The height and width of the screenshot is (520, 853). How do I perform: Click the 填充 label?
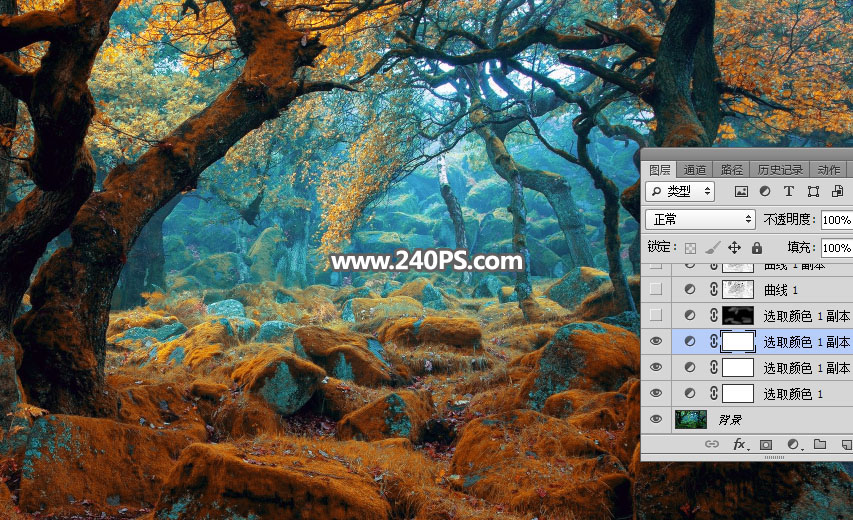[802, 247]
